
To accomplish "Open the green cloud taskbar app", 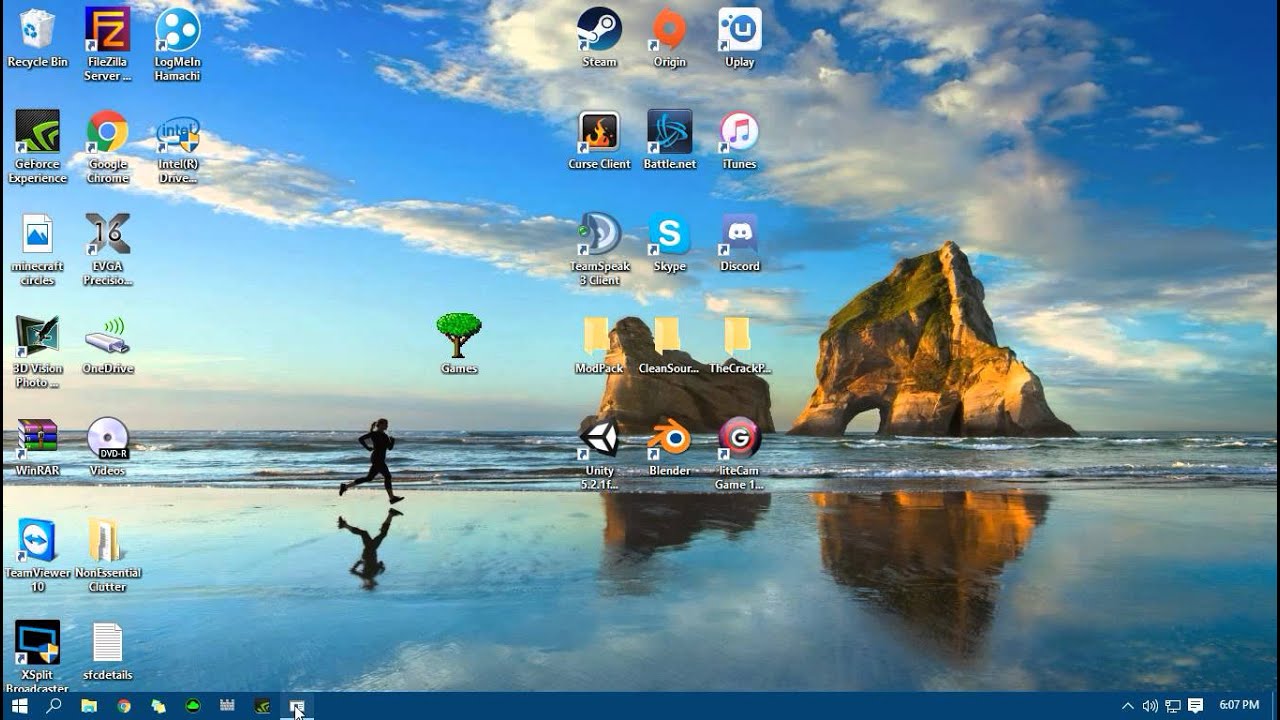I will (x=193, y=706).
